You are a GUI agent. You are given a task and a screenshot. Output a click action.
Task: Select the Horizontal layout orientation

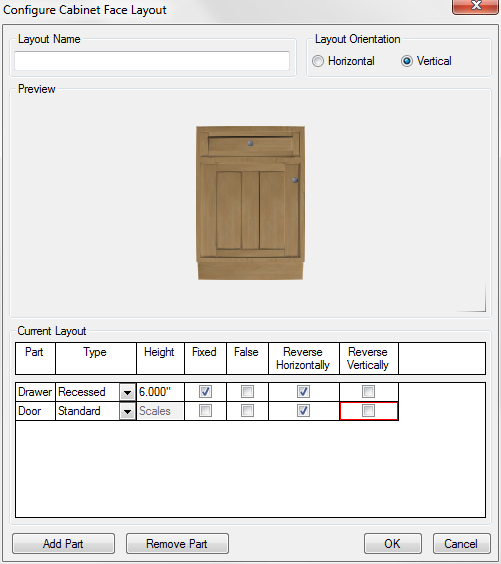(318, 61)
